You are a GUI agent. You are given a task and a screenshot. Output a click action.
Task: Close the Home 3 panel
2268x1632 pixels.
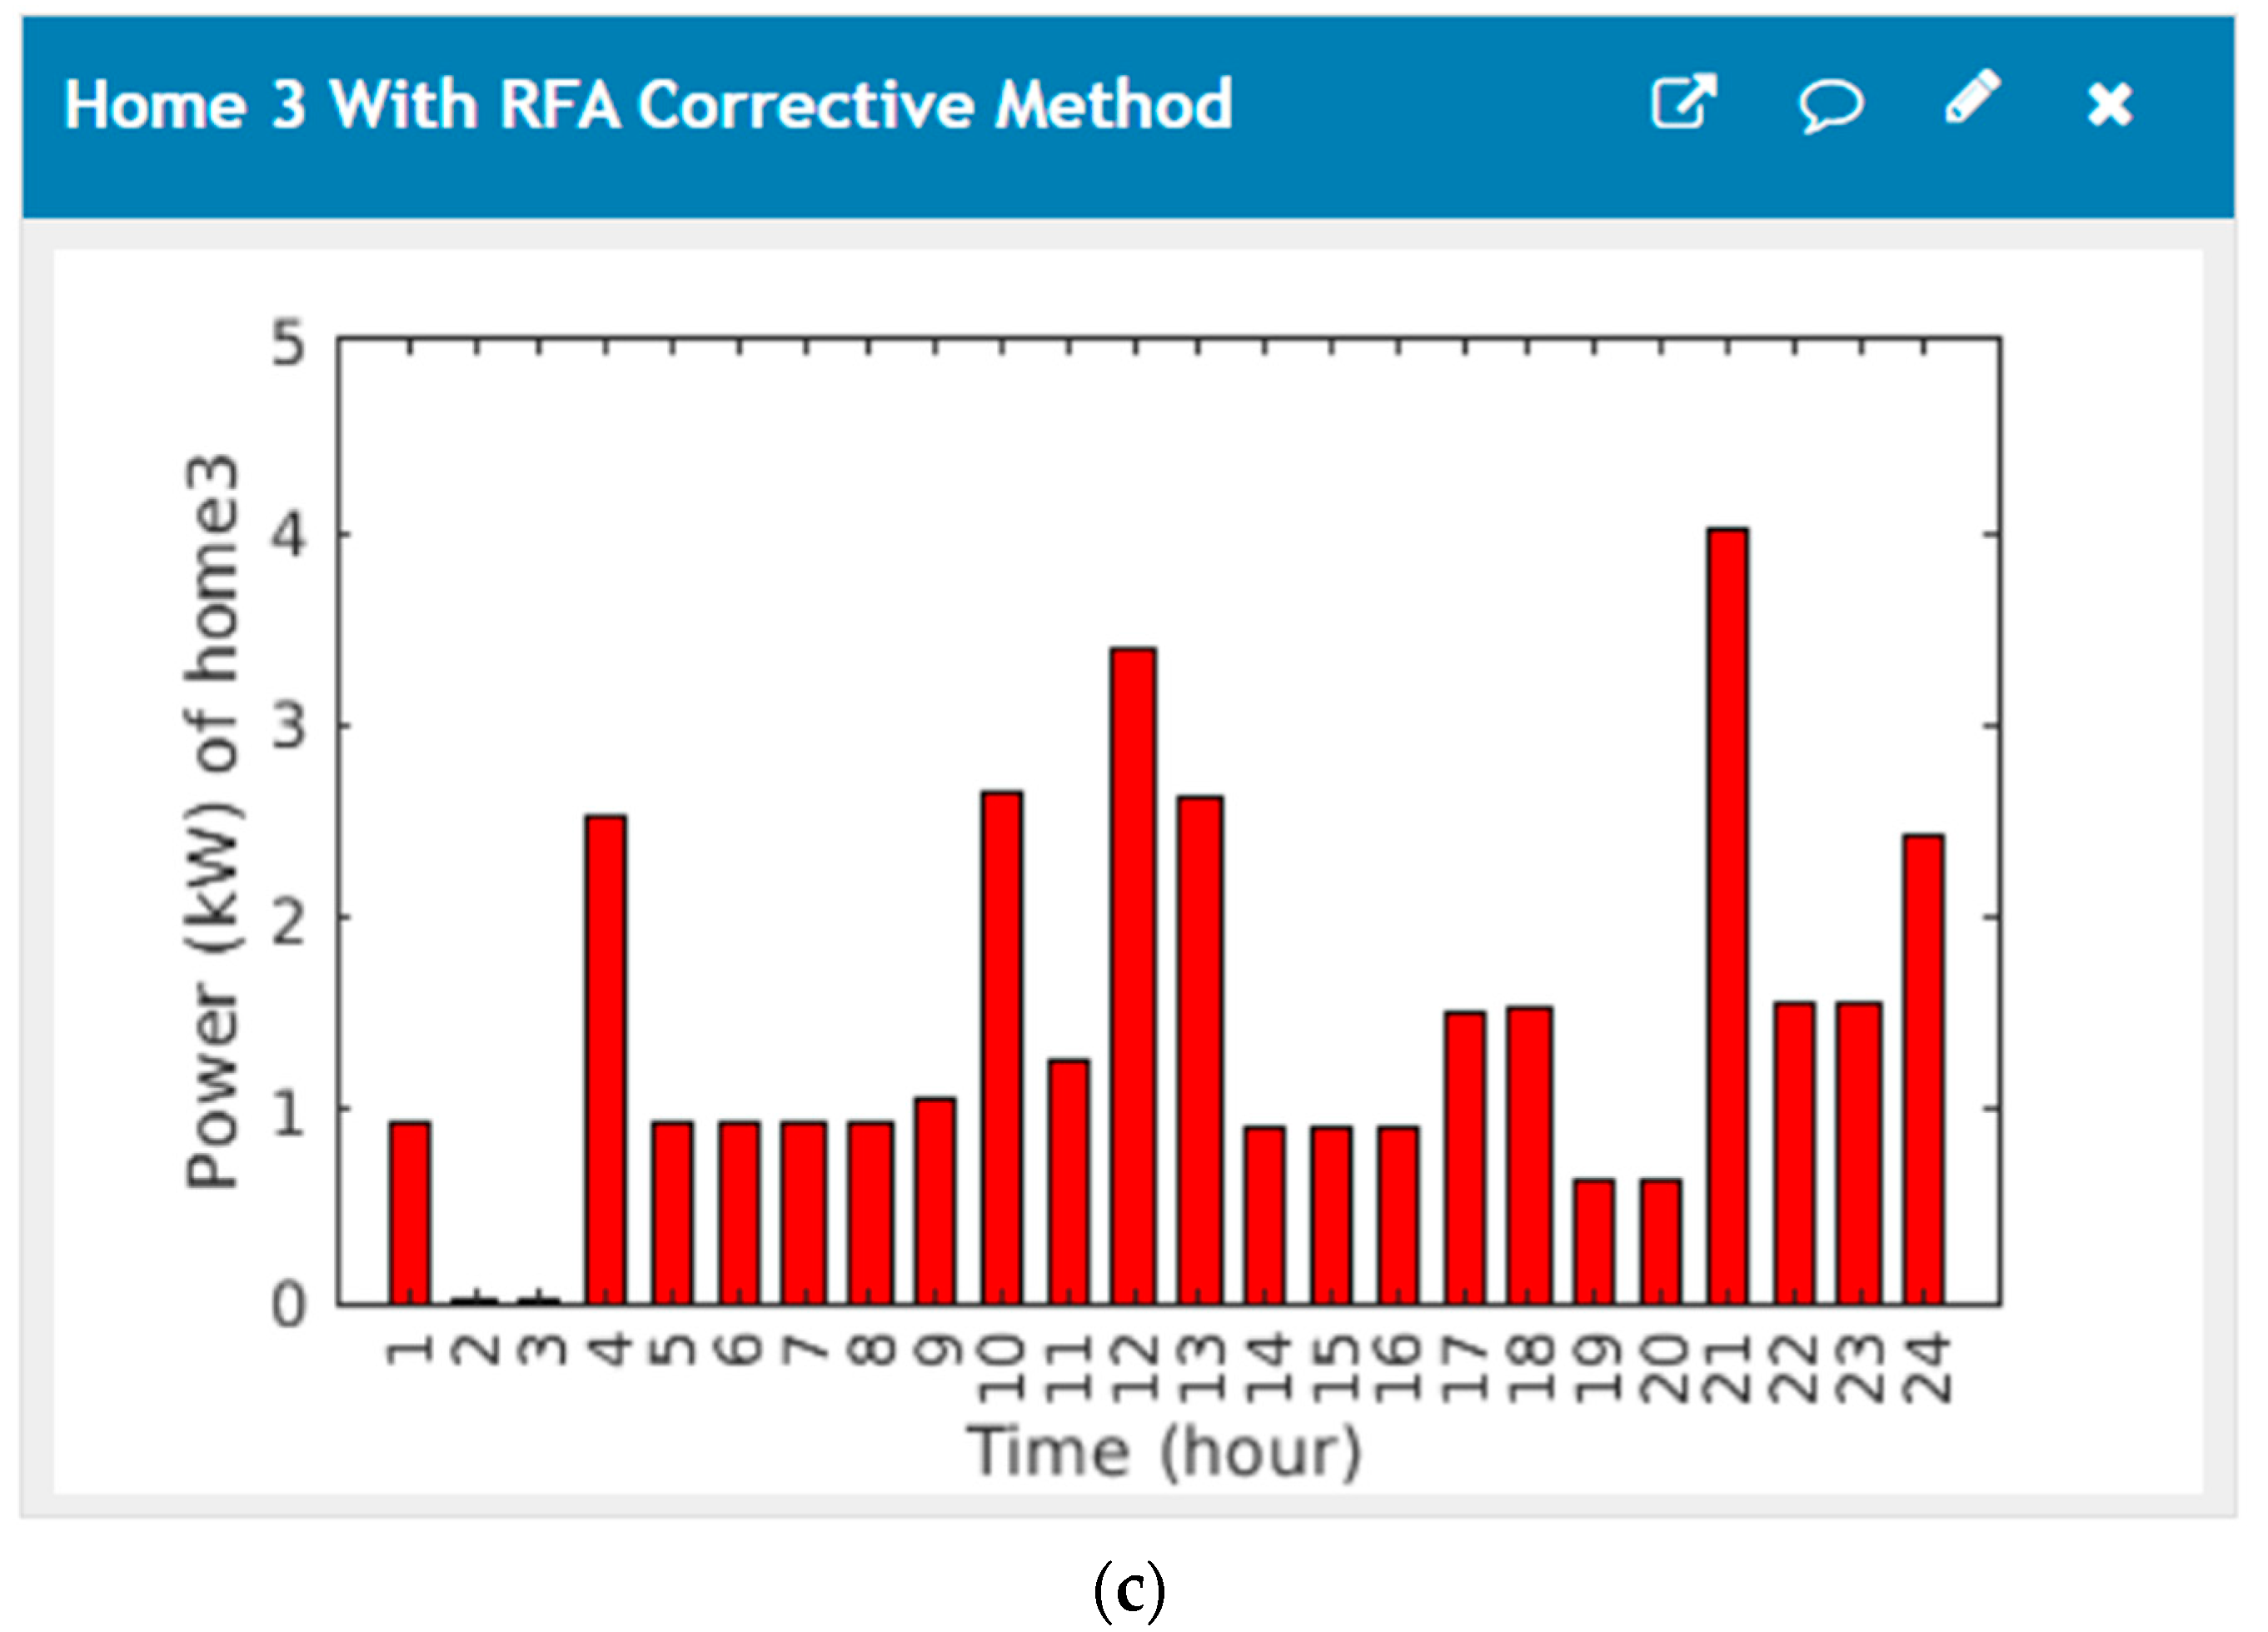coord(2110,104)
